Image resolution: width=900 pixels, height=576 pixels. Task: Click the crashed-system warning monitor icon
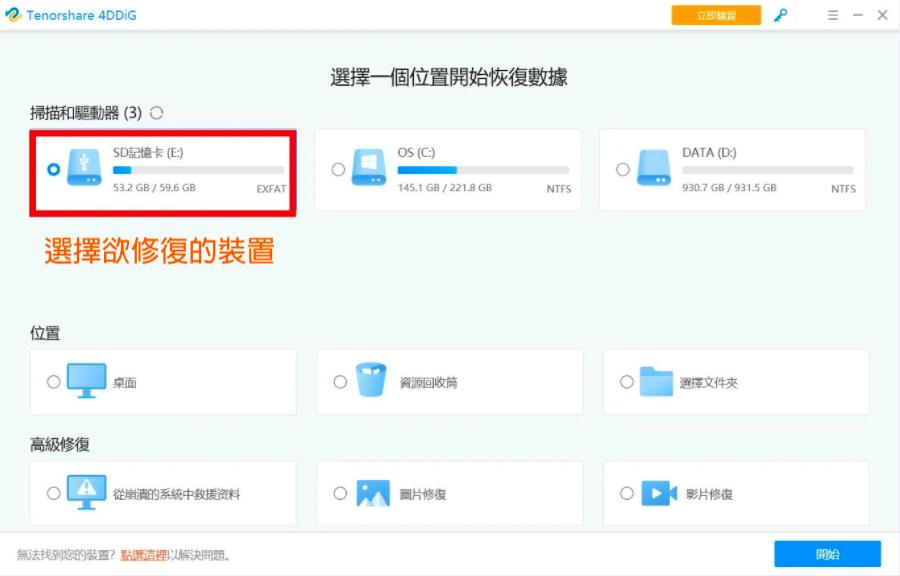click(x=87, y=492)
